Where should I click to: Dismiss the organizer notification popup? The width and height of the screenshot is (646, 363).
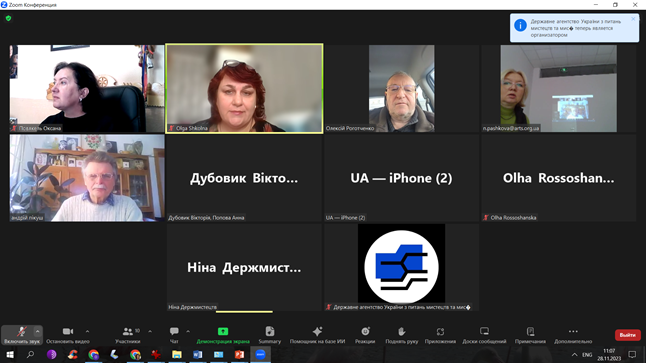[633, 19]
